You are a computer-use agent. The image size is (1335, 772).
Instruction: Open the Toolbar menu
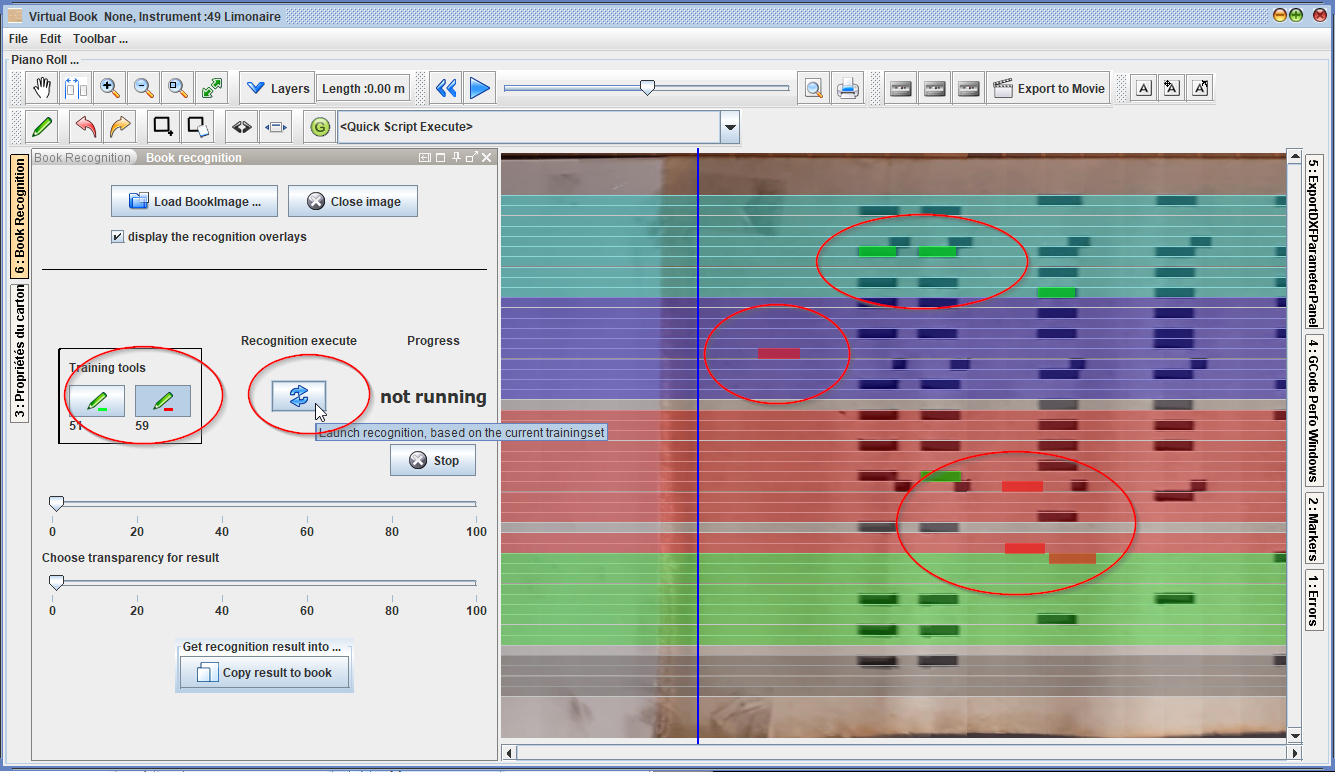click(x=100, y=39)
